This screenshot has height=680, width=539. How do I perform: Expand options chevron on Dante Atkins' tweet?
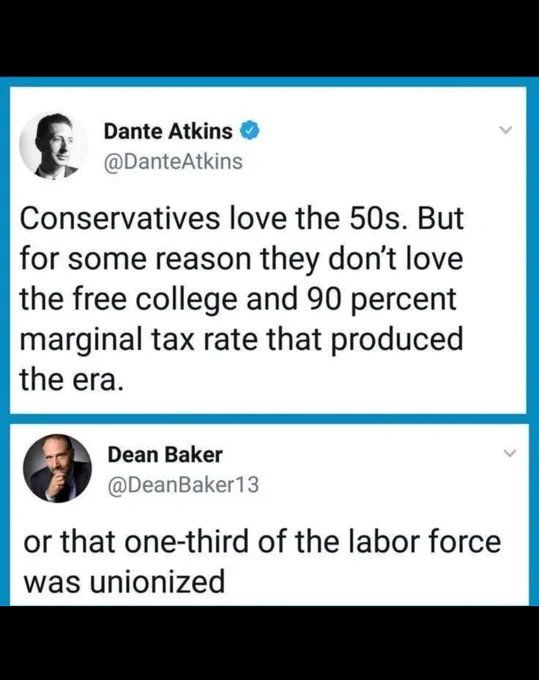point(505,130)
